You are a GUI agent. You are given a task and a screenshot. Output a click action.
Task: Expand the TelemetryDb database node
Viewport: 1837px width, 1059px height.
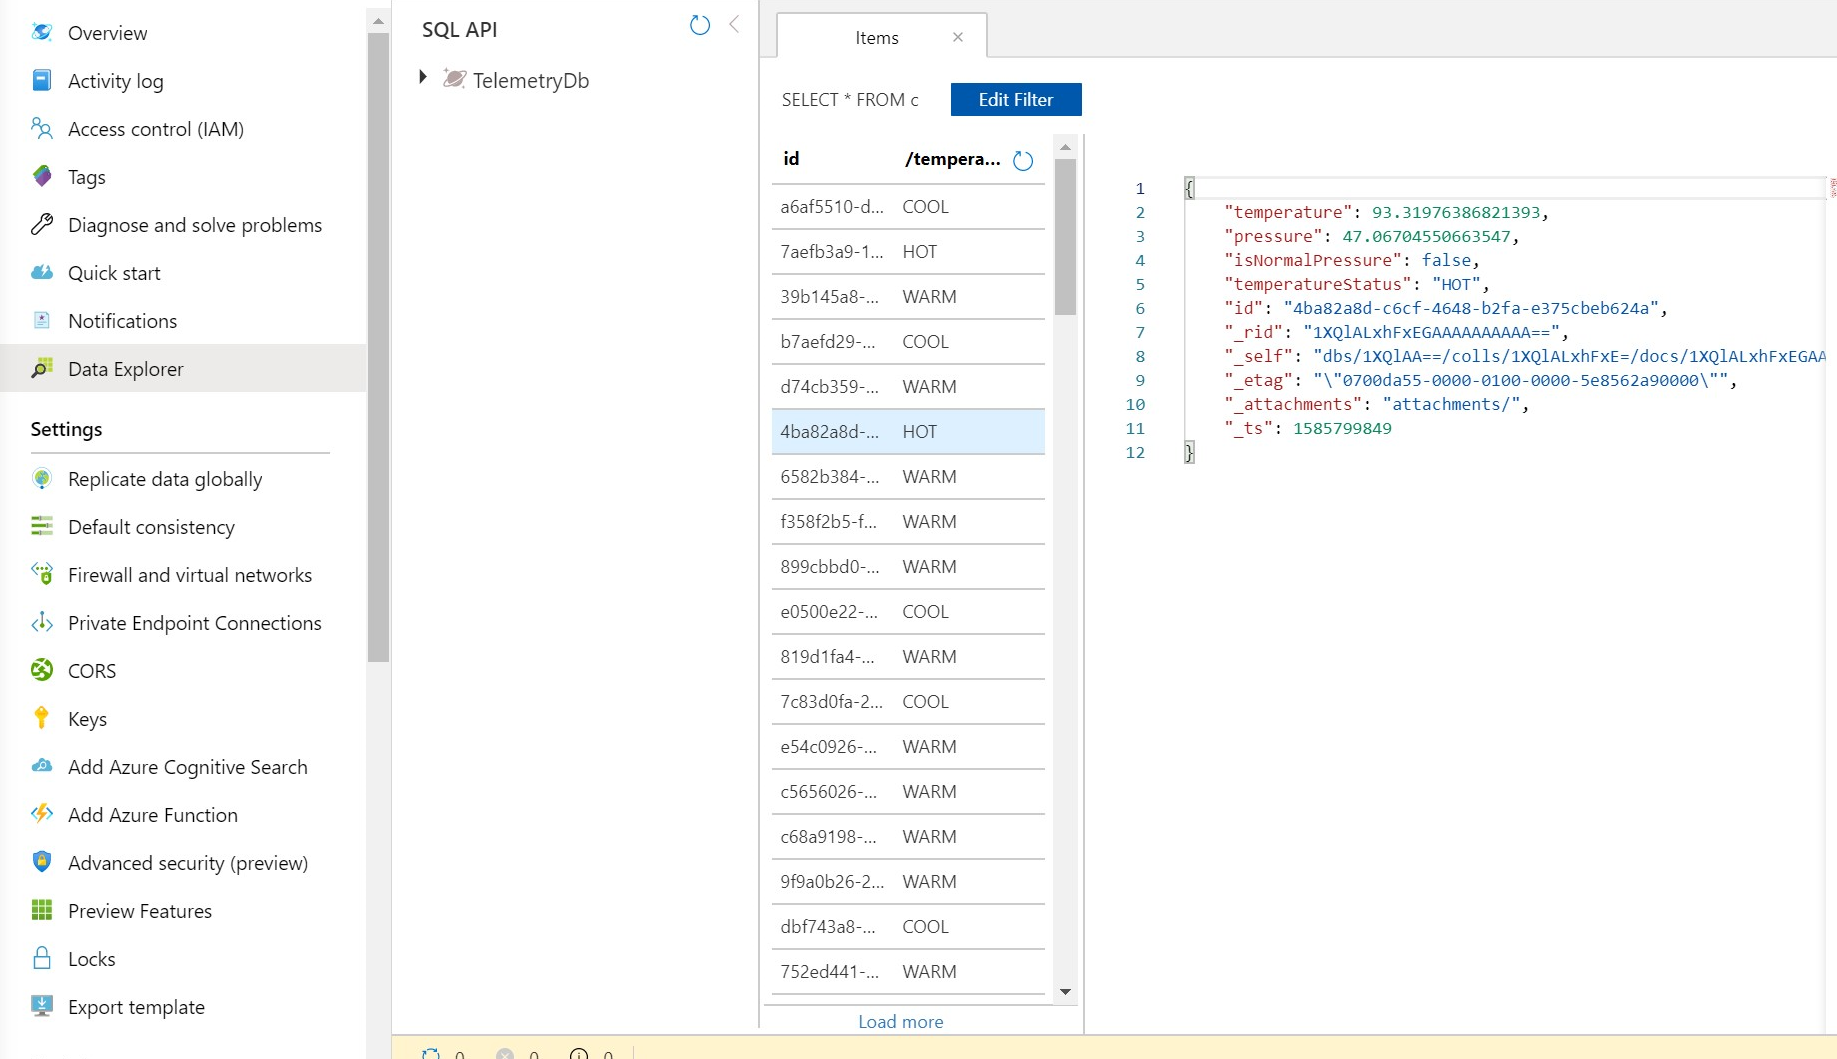point(421,77)
